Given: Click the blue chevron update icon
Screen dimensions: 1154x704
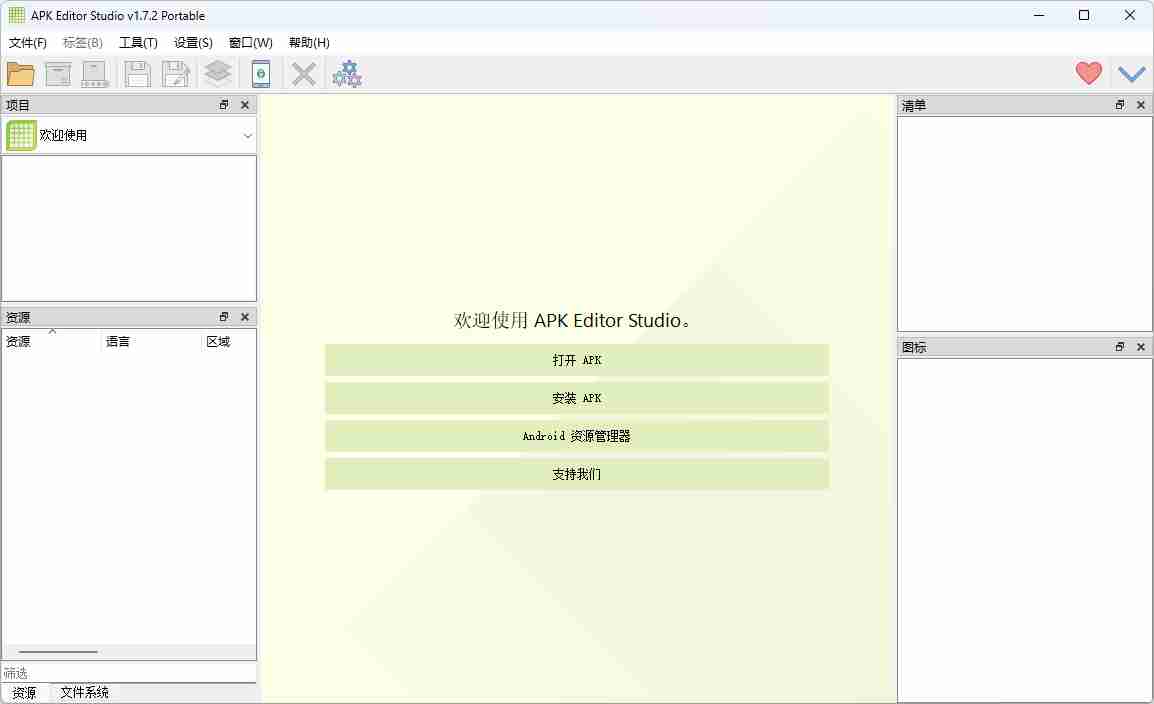Looking at the screenshot, I should (1131, 73).
